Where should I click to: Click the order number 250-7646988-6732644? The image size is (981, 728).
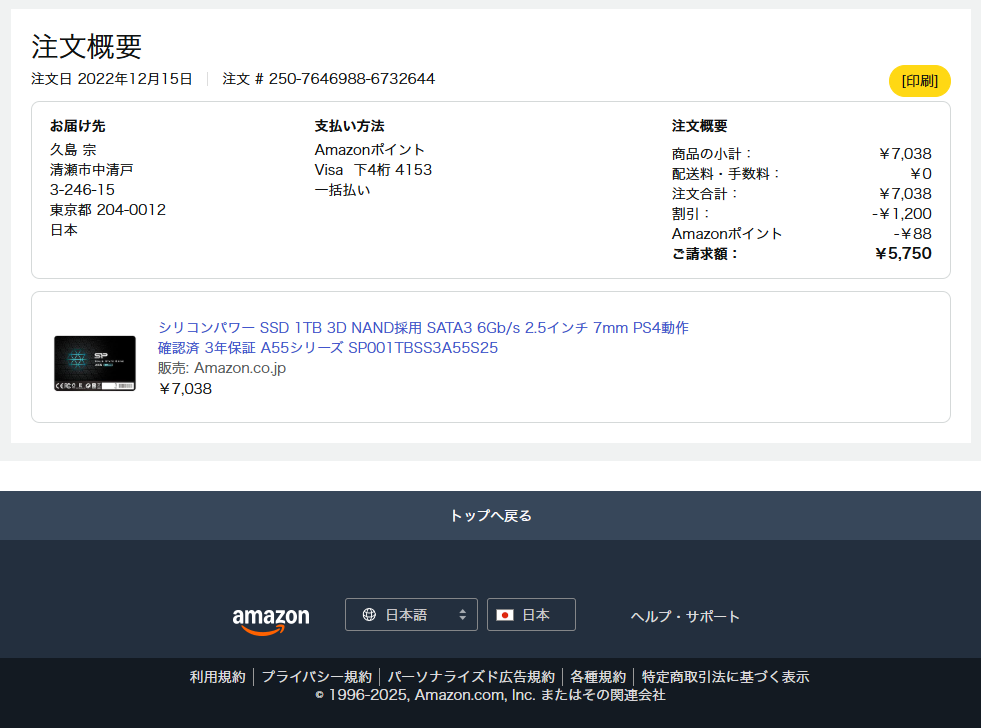(x=351, y=79)
